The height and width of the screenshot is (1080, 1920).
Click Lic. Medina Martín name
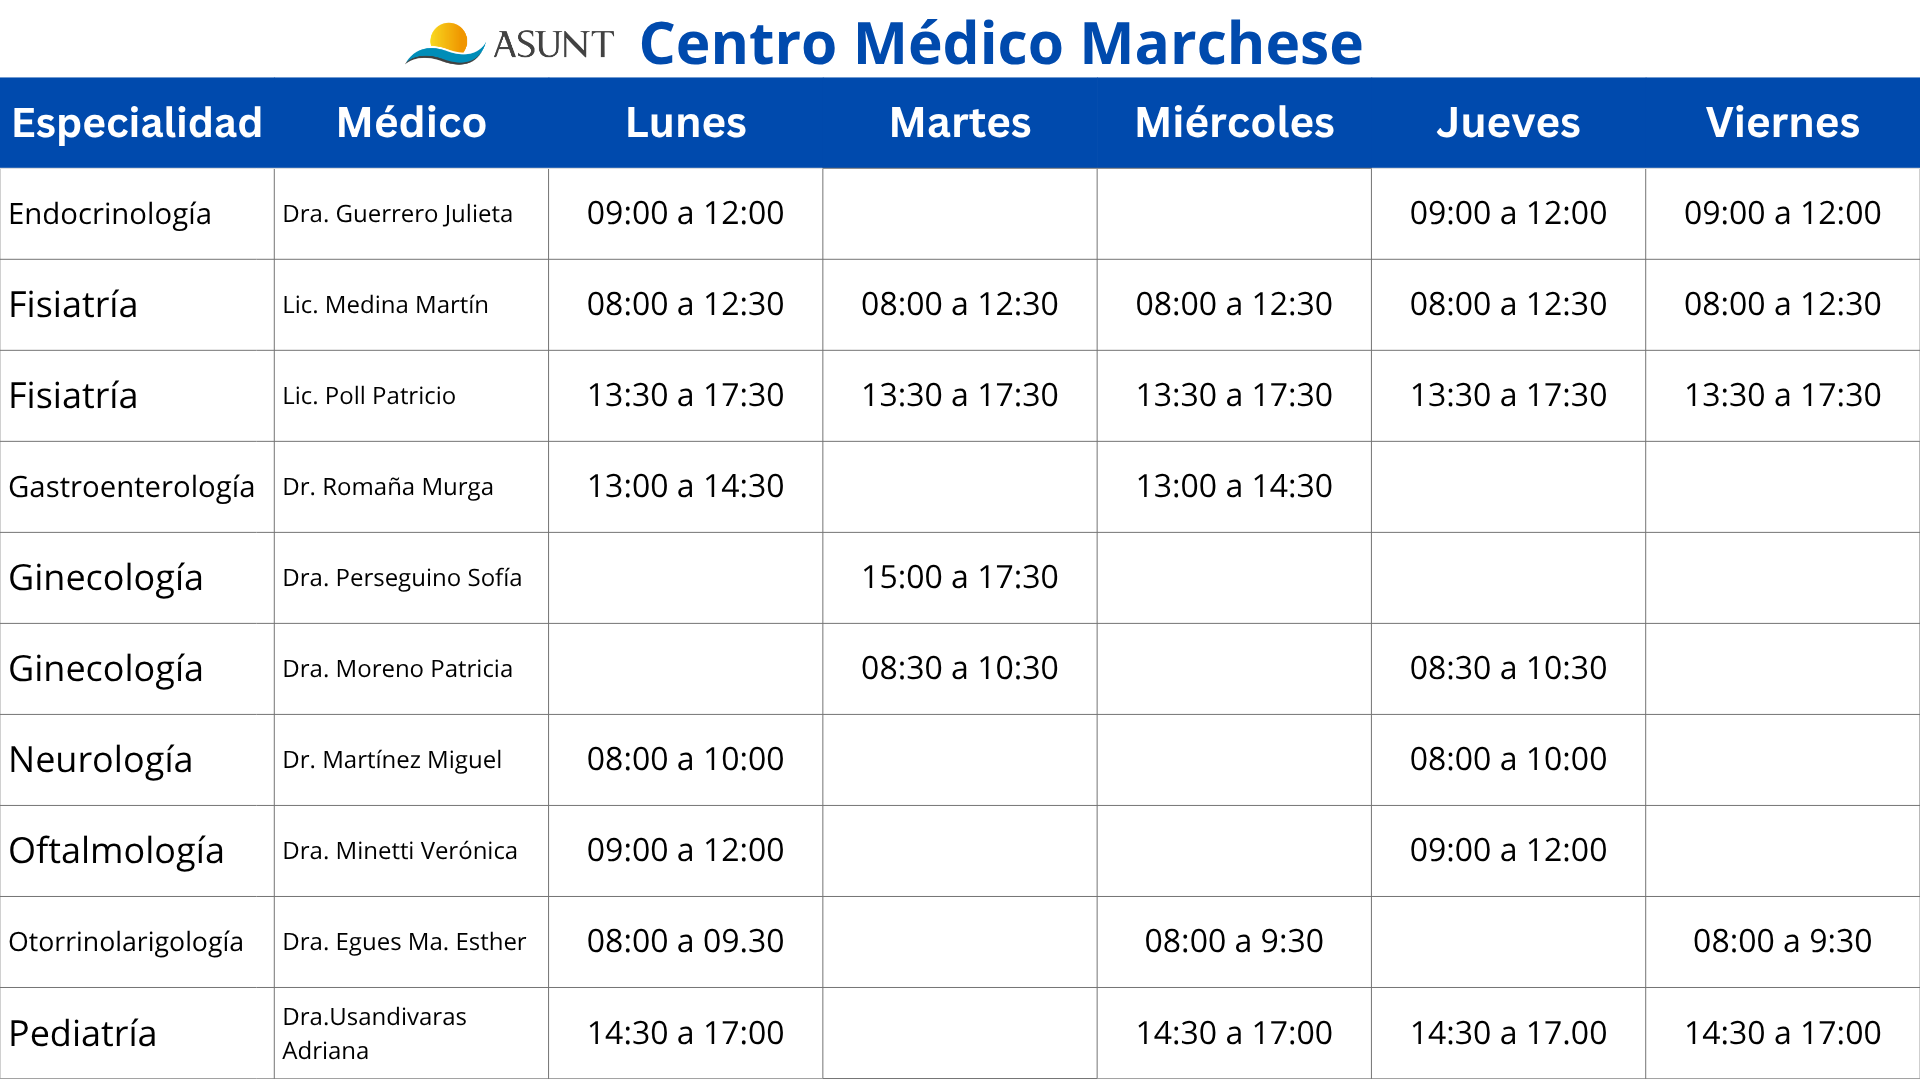(x=385, y=305)
